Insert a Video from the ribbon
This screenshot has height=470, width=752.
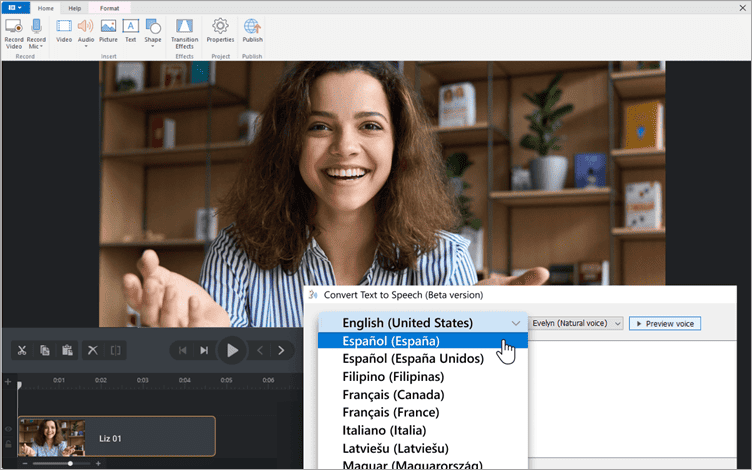pyautogui.click(x=64, y=26)
